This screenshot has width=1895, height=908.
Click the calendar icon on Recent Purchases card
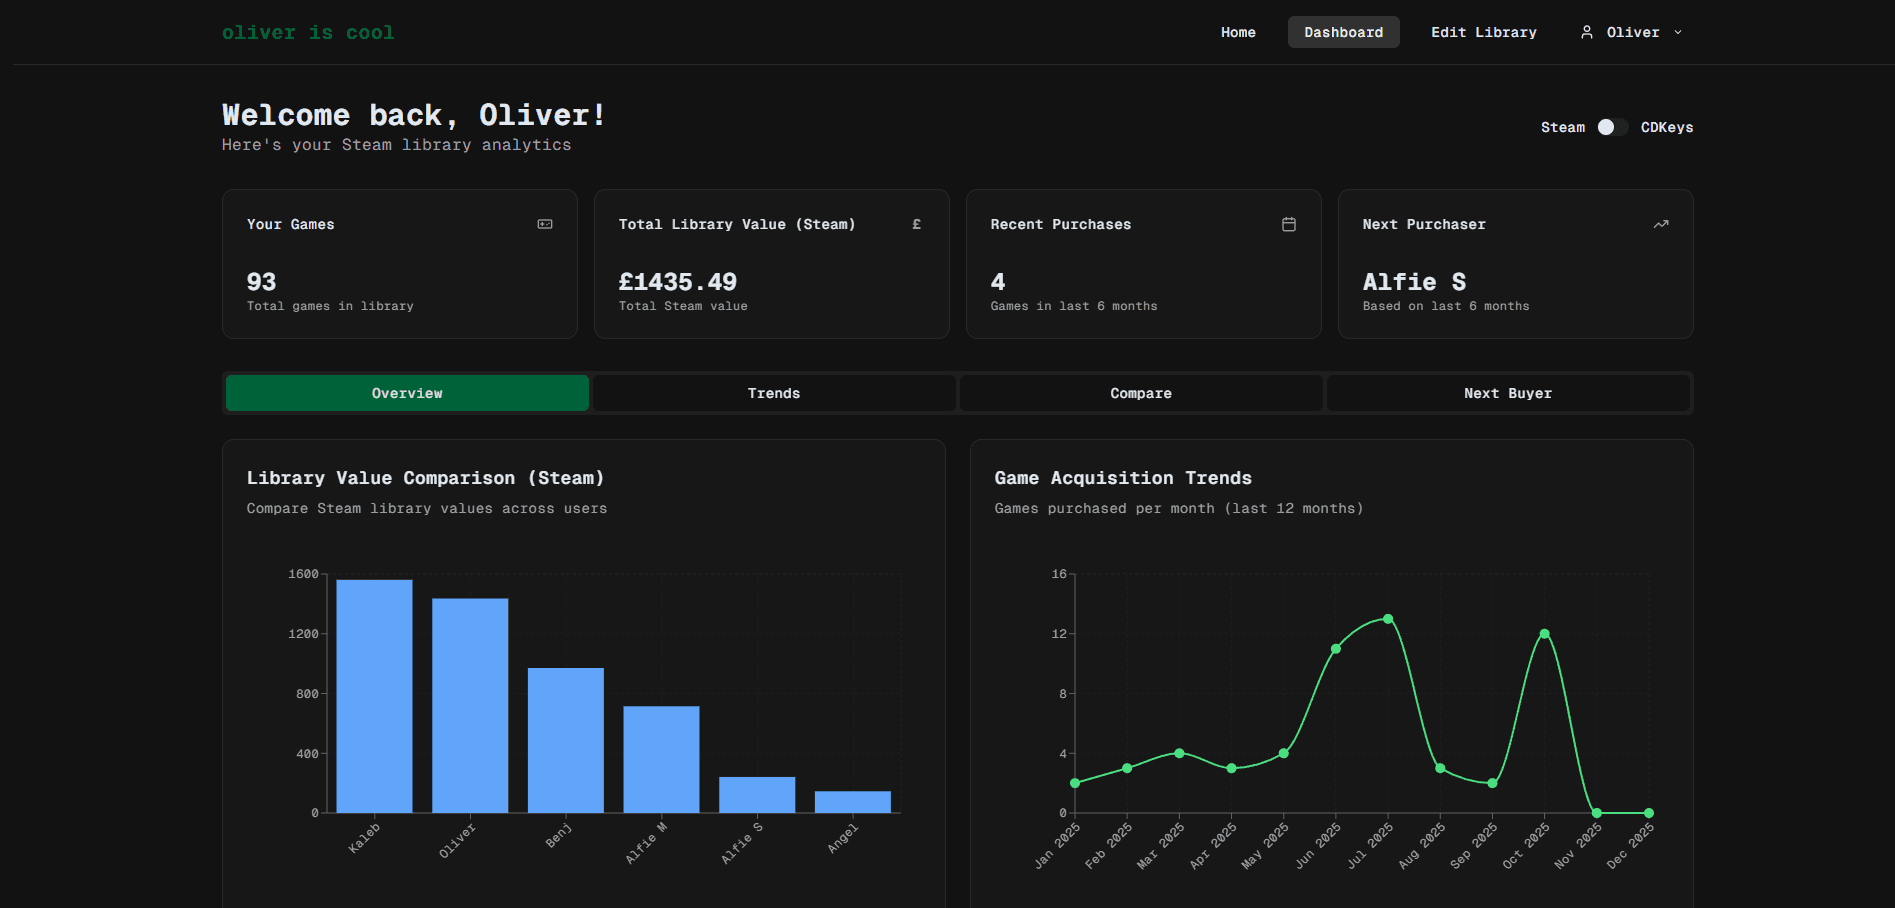(1289, 224)
